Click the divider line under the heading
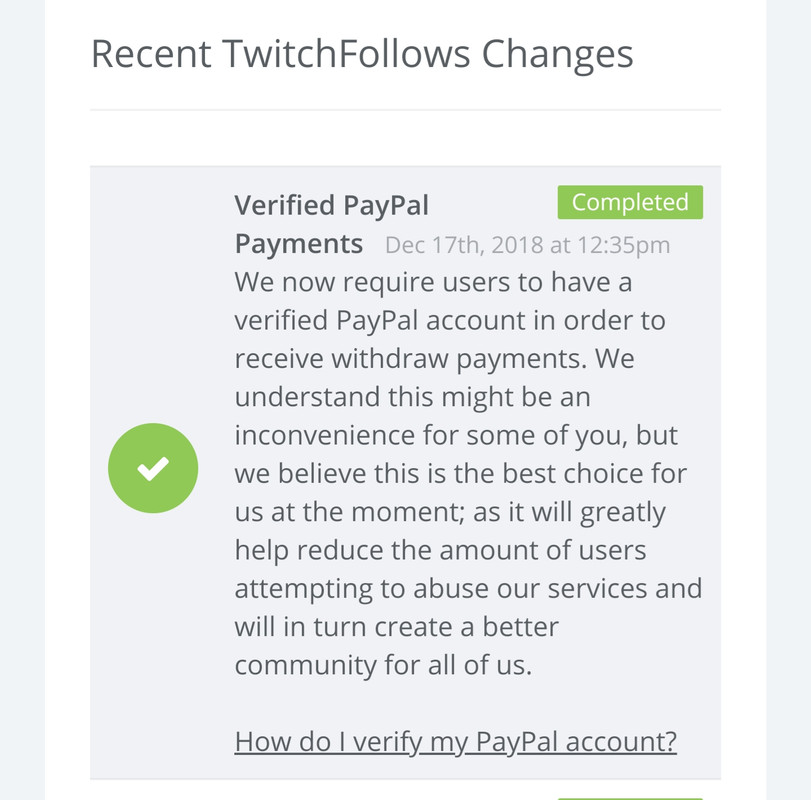This screenshot has width=811, height=800. pos(406,110)
